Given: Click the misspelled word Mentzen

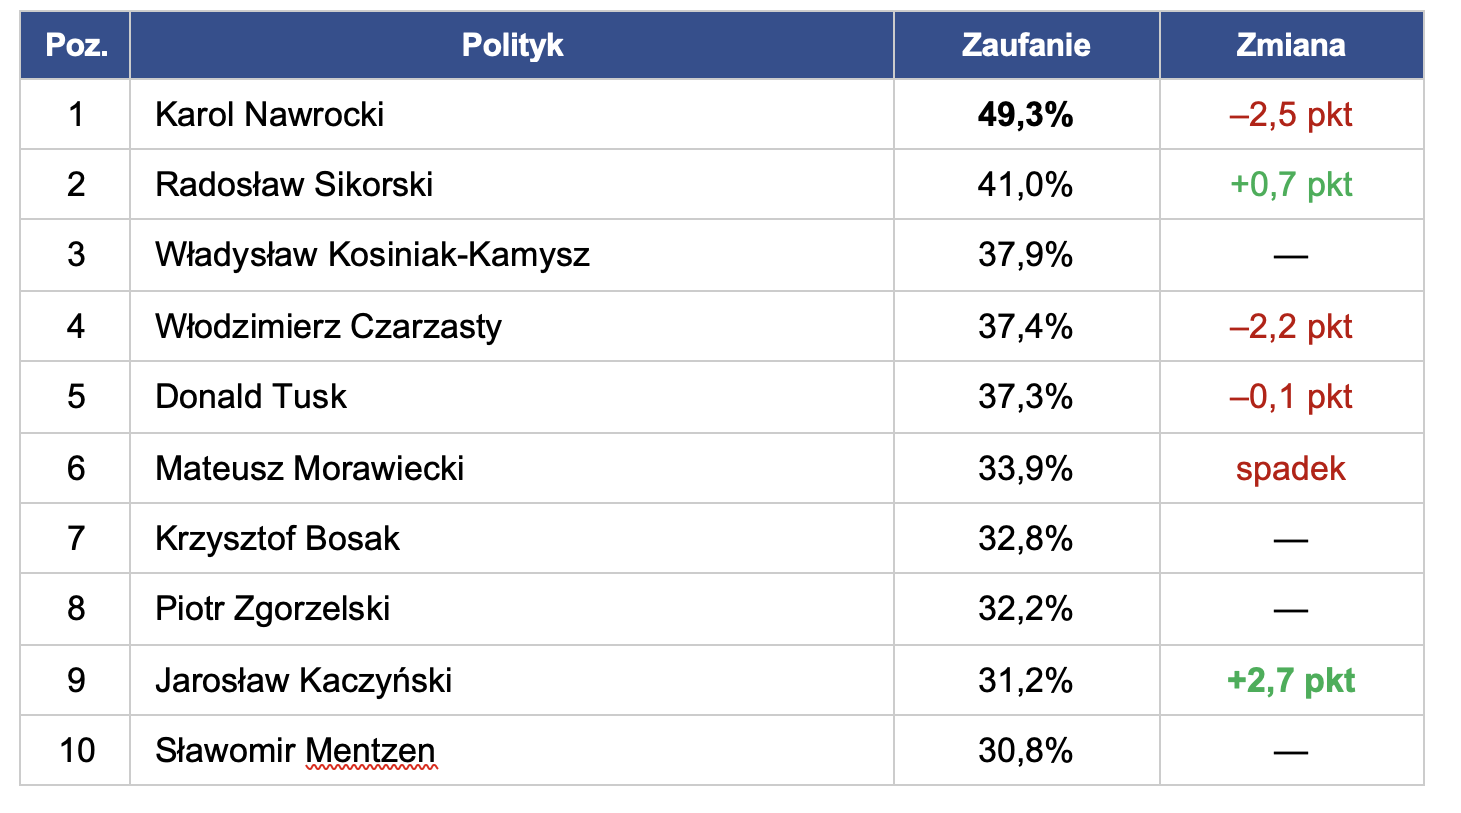Looking at the screenshot, I should pos(370,751).
